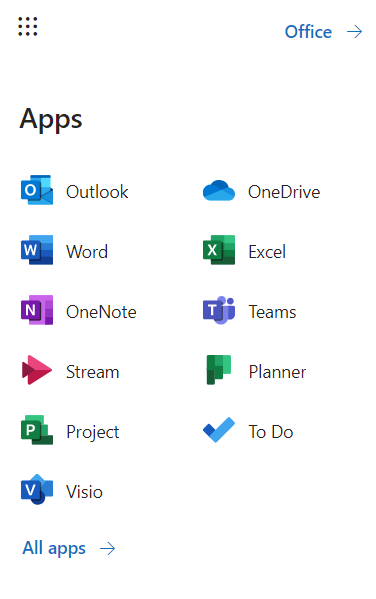Choose the Word text label

click(87, 251)
